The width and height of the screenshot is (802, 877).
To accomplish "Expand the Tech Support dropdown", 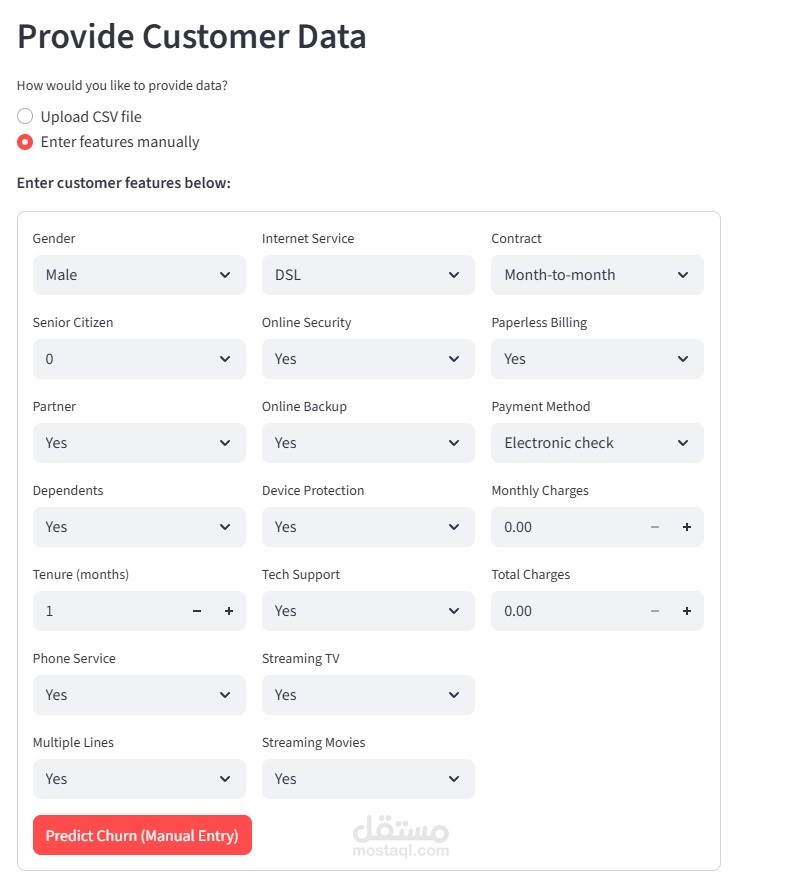I will tap(368, 611).
